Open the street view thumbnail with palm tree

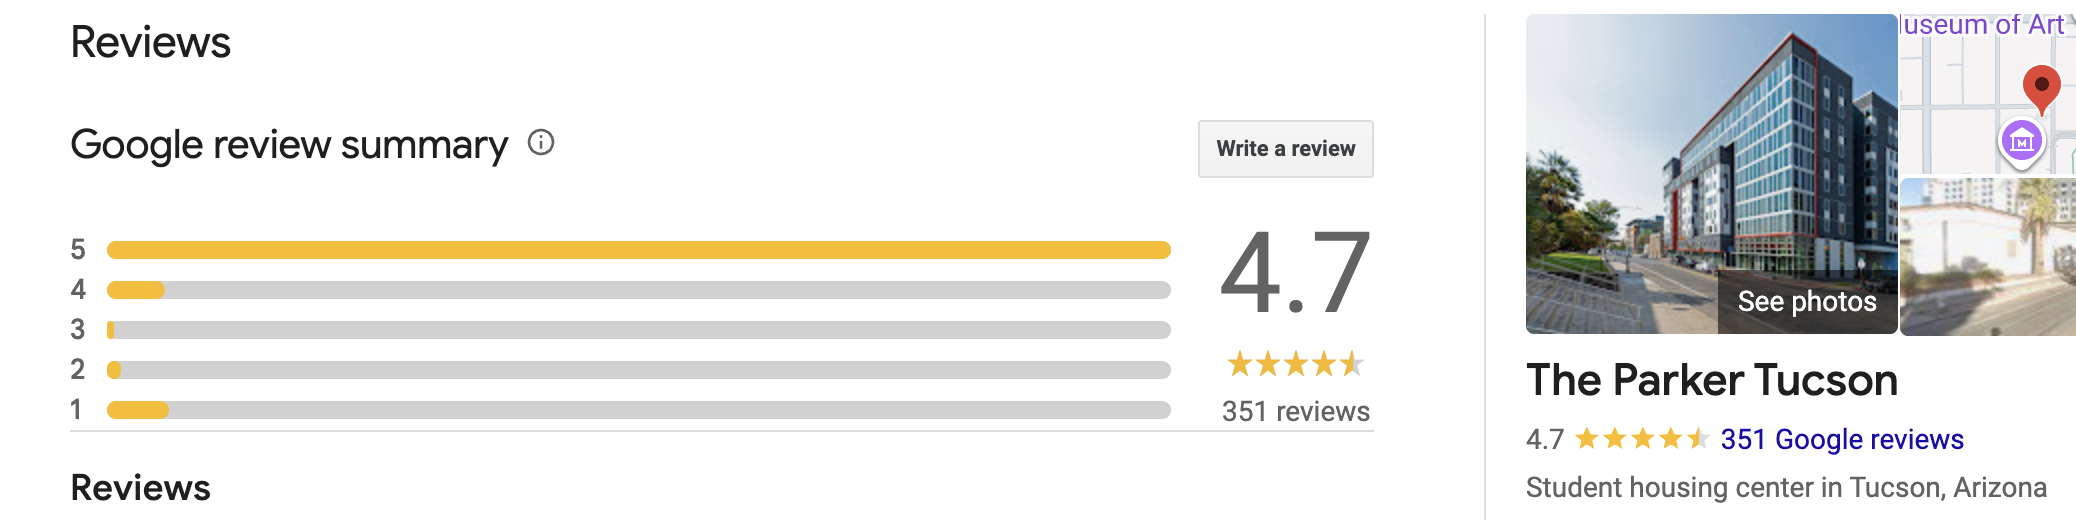(x=1987, y=257)
